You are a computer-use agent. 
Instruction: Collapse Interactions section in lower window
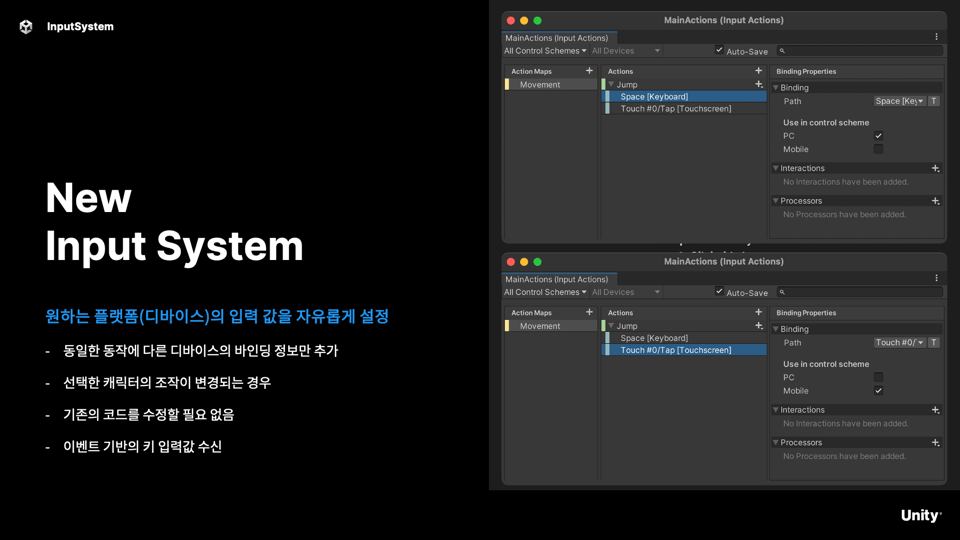tap(776, 410)
